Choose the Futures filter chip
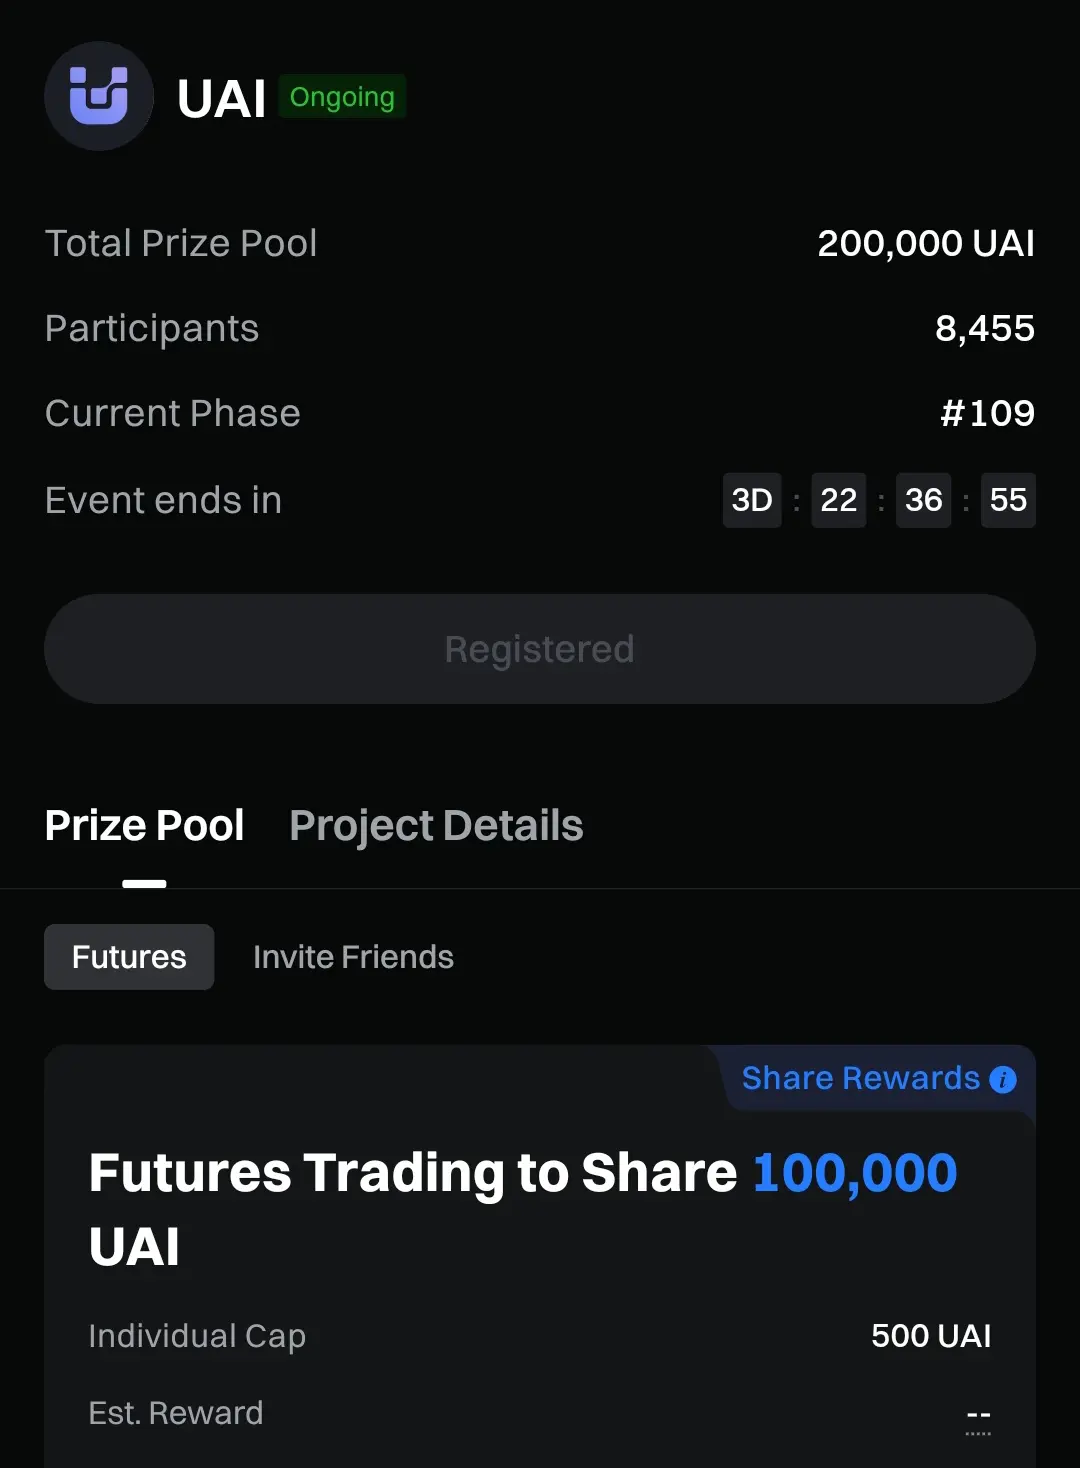Image resolution: width=1080 pixels, height=1468 pixels. [129, 957]
